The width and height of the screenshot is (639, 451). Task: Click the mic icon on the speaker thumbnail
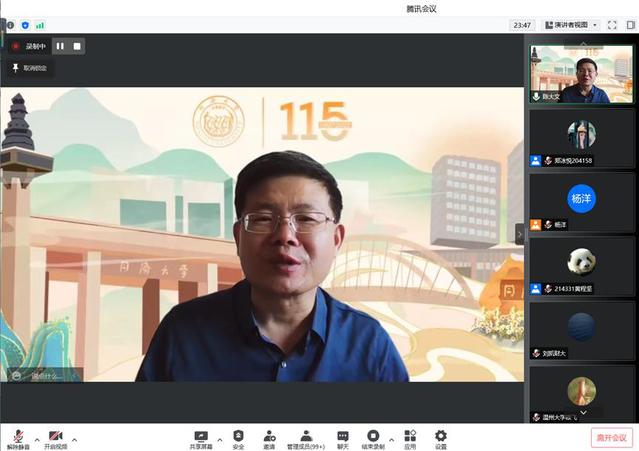[x=536, y=97]
